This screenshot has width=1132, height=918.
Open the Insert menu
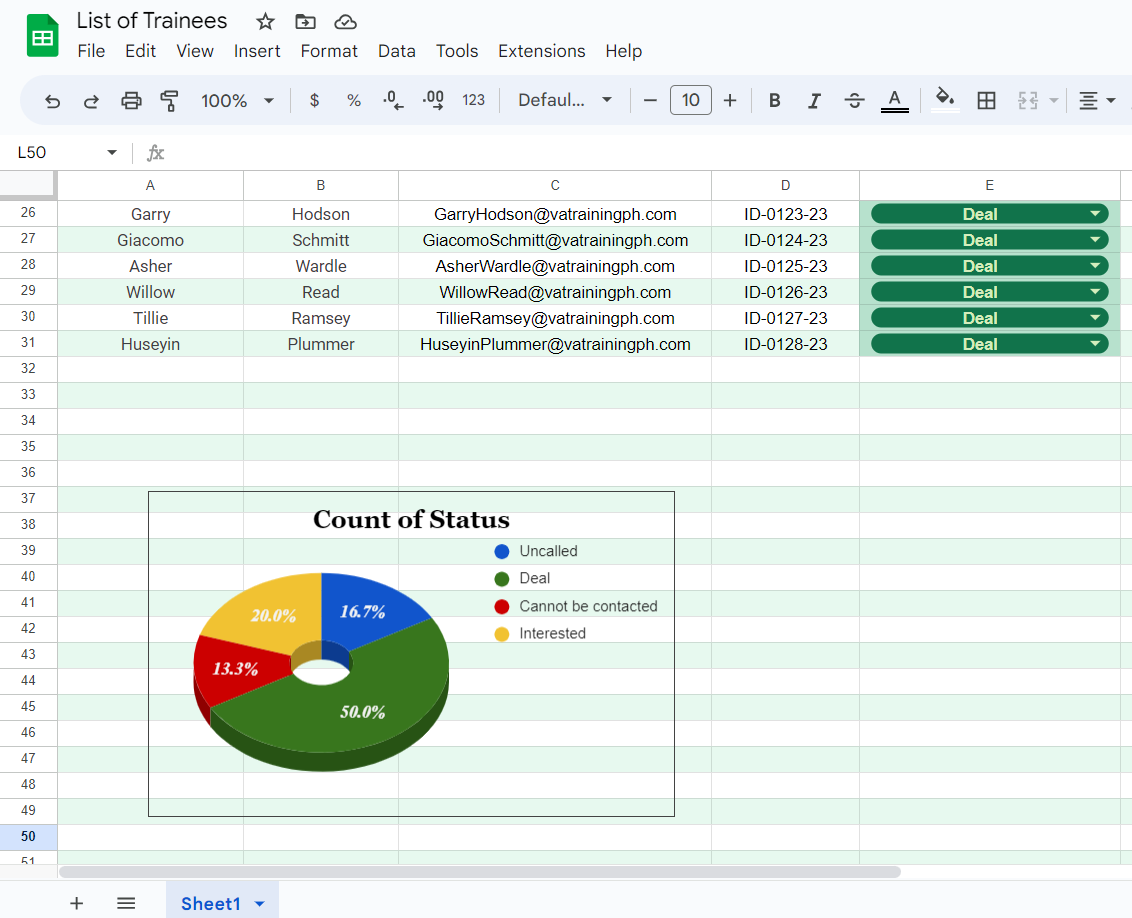[257, 51]
